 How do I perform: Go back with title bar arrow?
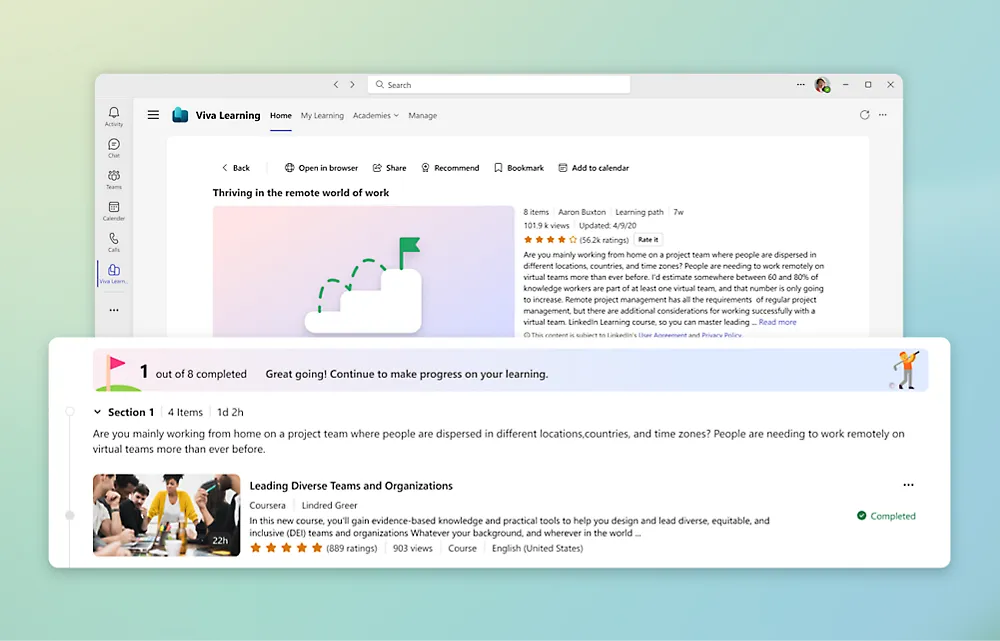336,84
